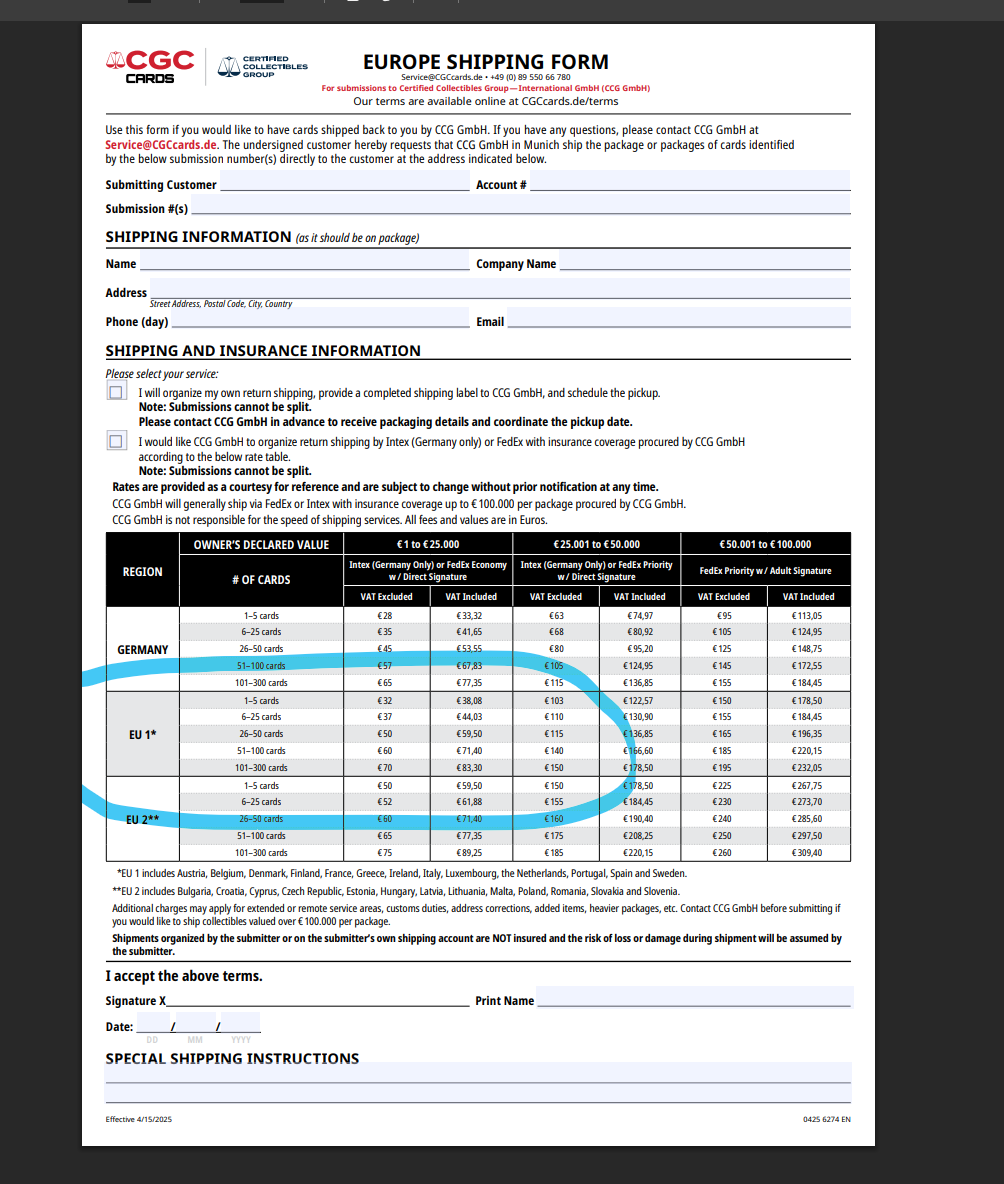1004x1184 pixels.
Task: Click the 'EU 2**' region cell
Action: pos(143,819)
